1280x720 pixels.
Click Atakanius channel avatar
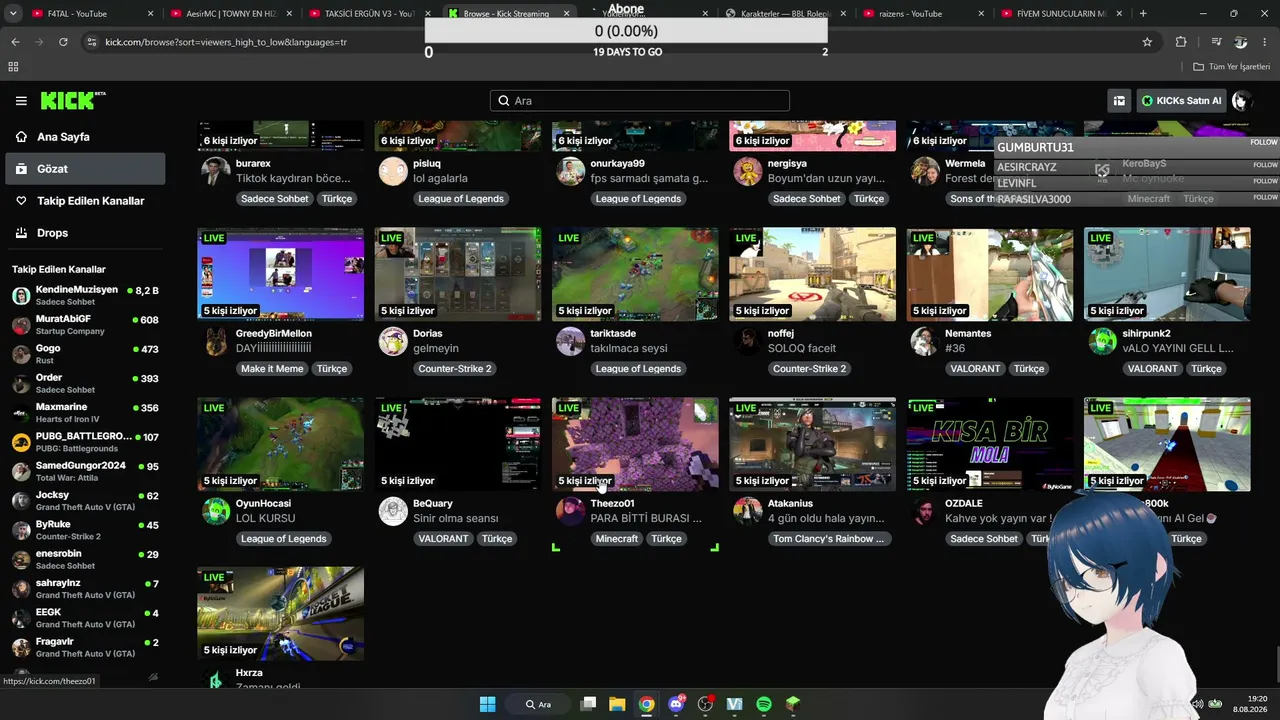[747, 511]
